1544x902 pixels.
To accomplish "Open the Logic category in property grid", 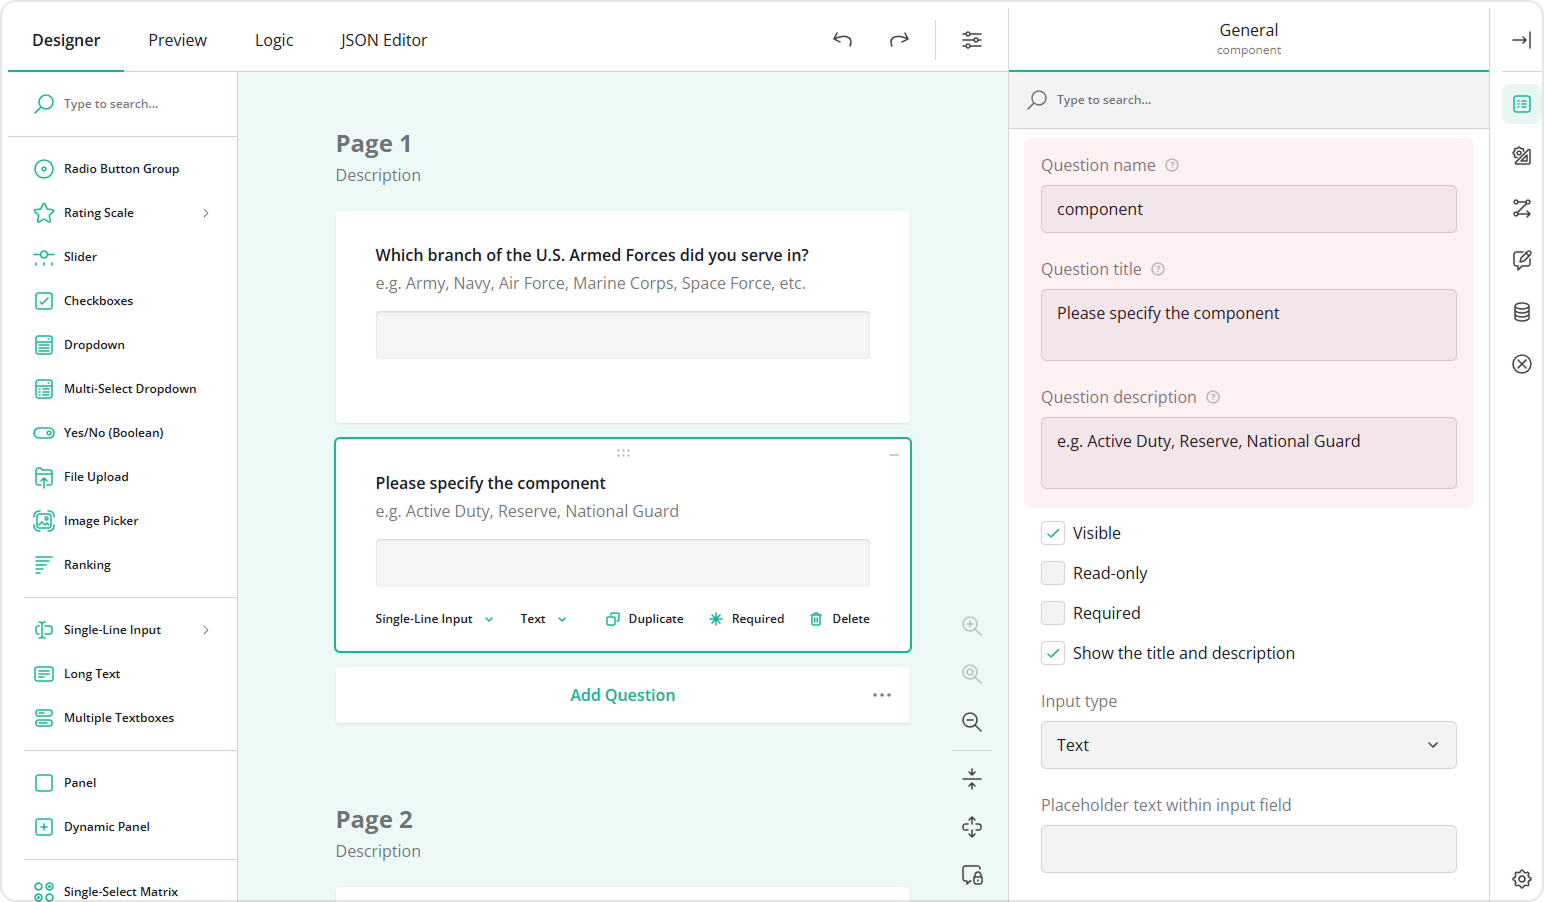I will point(1521,208).
